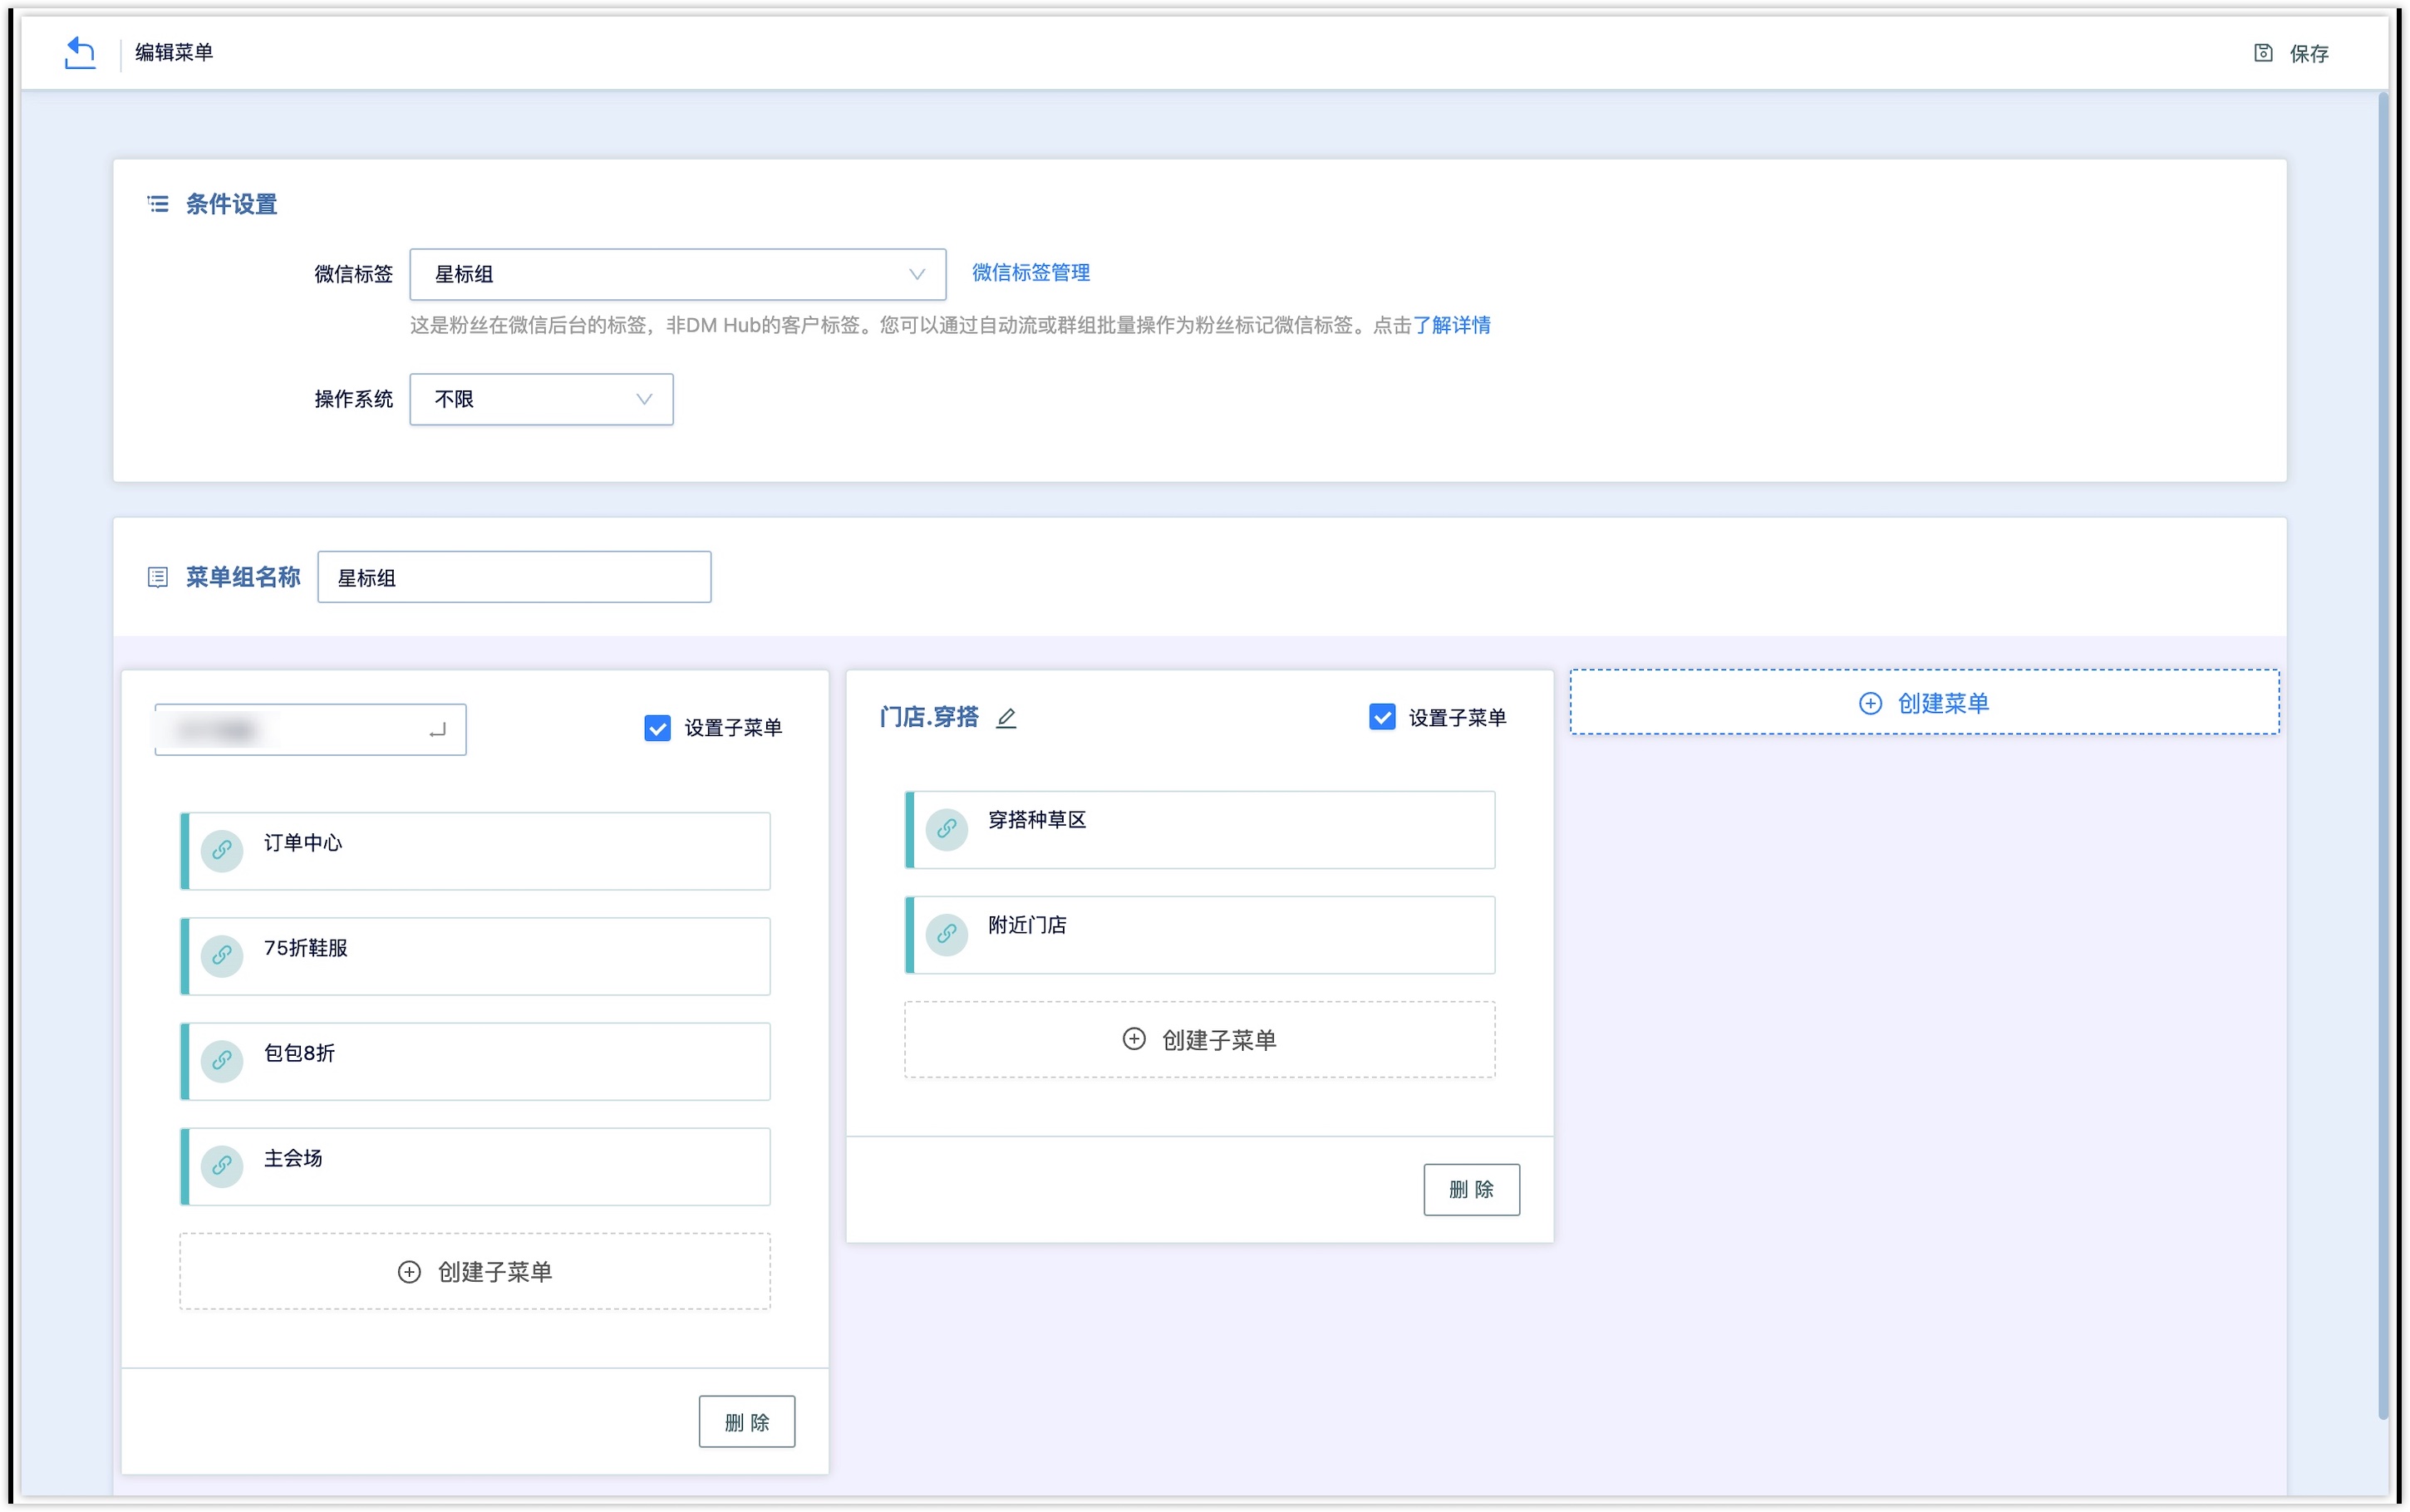Click the save disk icon
The image size is (2410, 1512).
pos(2263,53)
